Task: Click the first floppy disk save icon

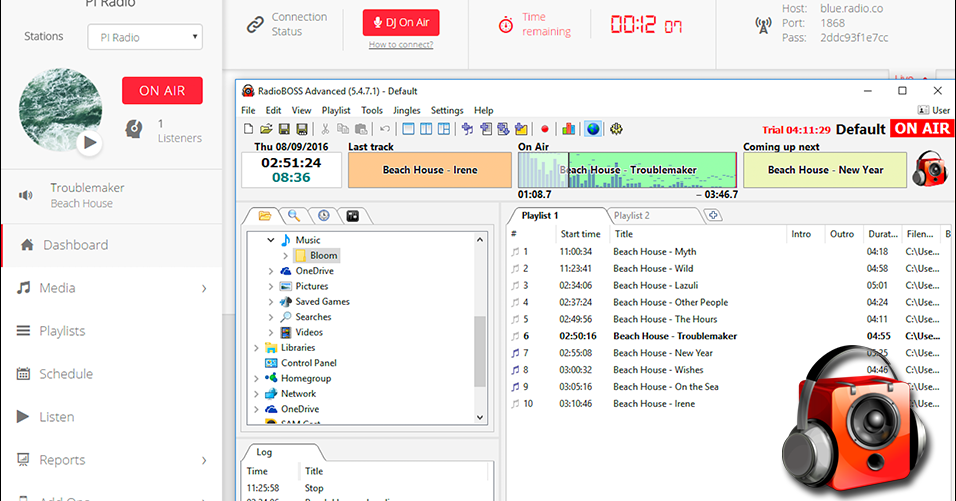Action: coord(284,129)
